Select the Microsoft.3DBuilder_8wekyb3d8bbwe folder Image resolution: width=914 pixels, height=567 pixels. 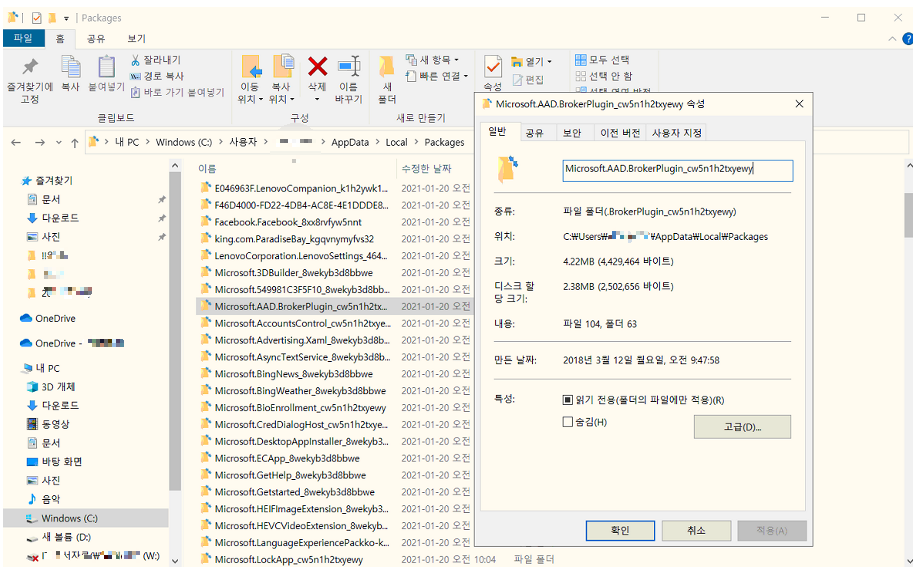pos(293,273)
